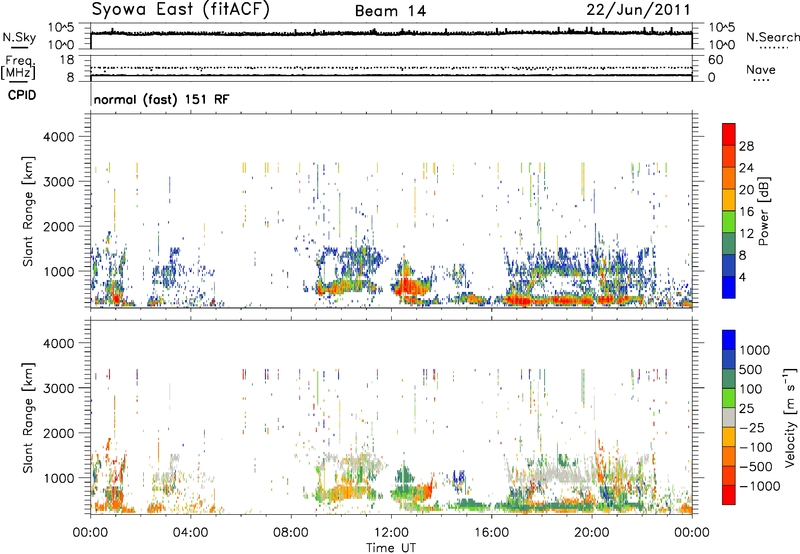Click the "Power [dB]" colorbar title
The height and width of the screenshot is (554, 800).
pos(763,211)
